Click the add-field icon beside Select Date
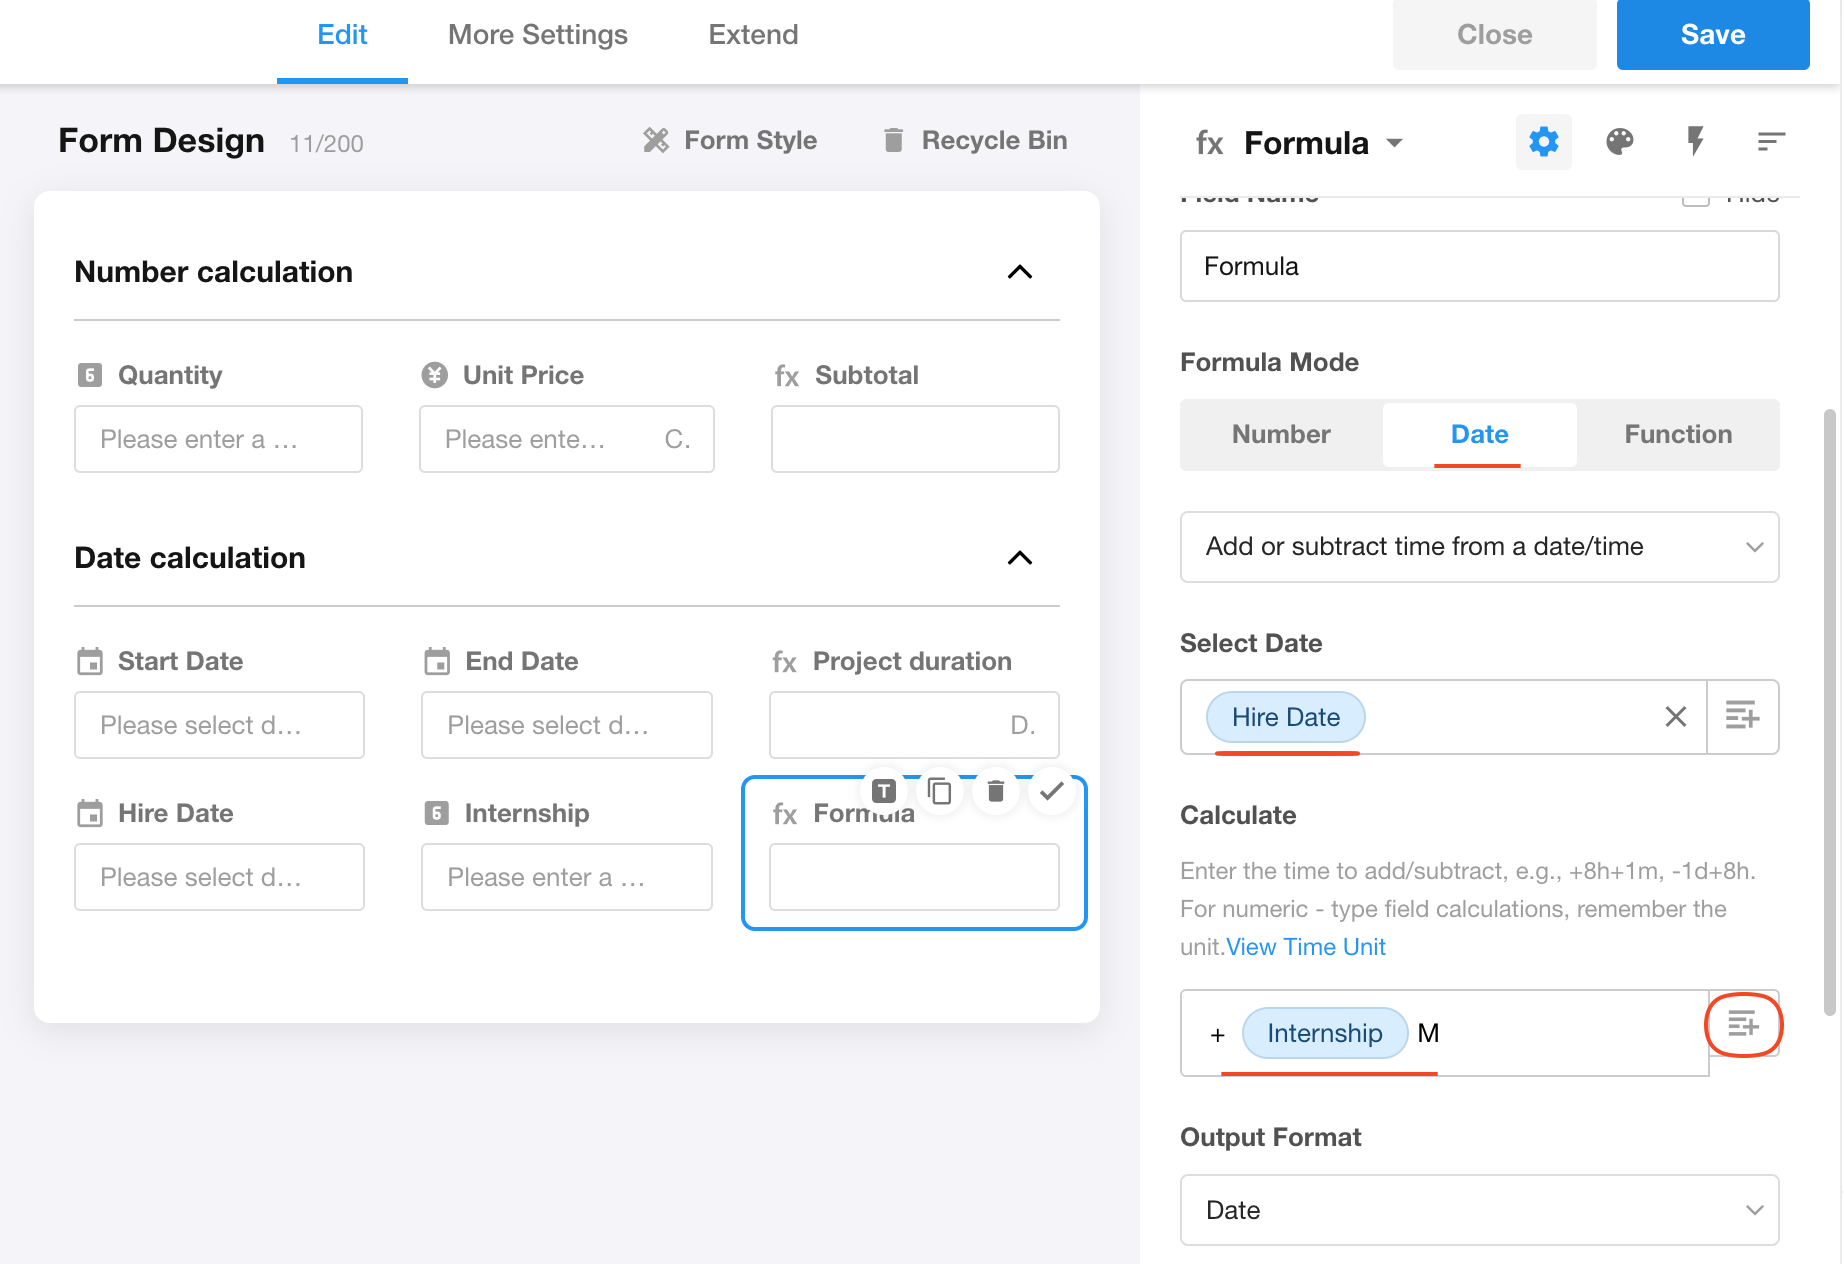This screenshot has width=1844, height=1264. coord(1742,716)
